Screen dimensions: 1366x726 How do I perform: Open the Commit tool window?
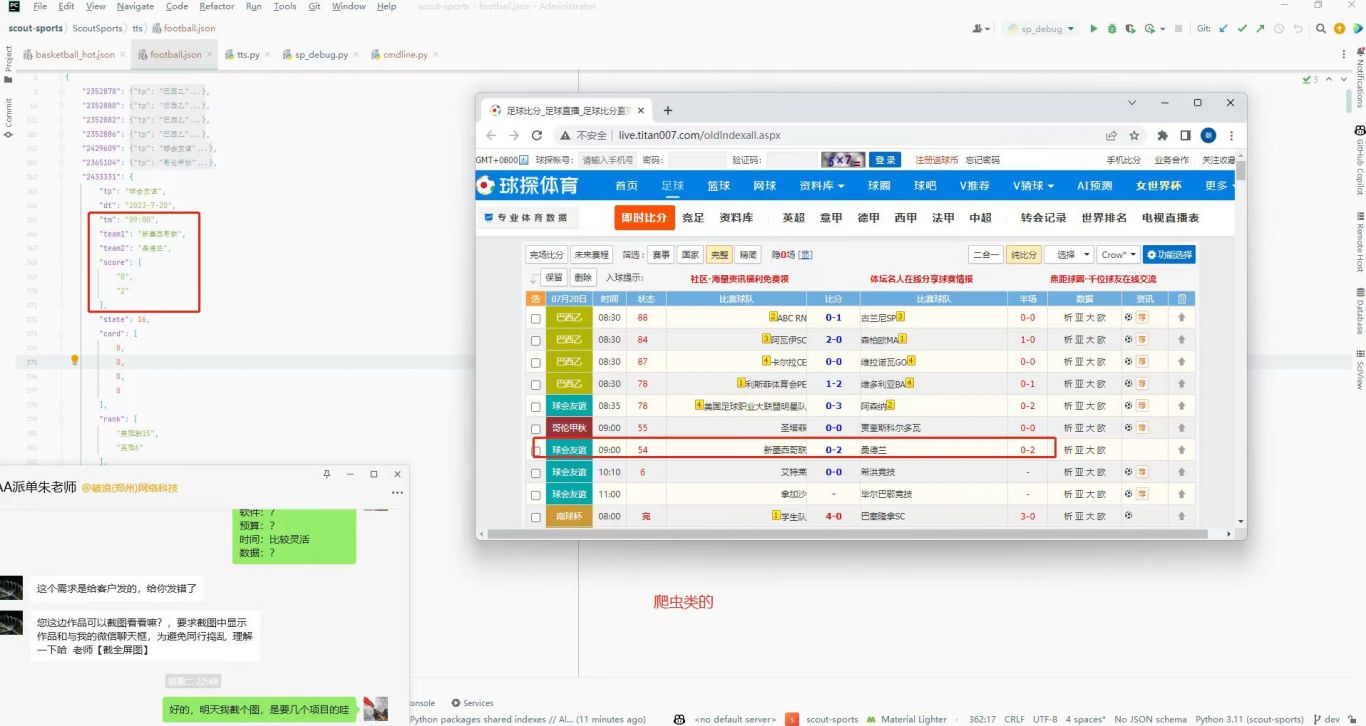coord(8,118)
